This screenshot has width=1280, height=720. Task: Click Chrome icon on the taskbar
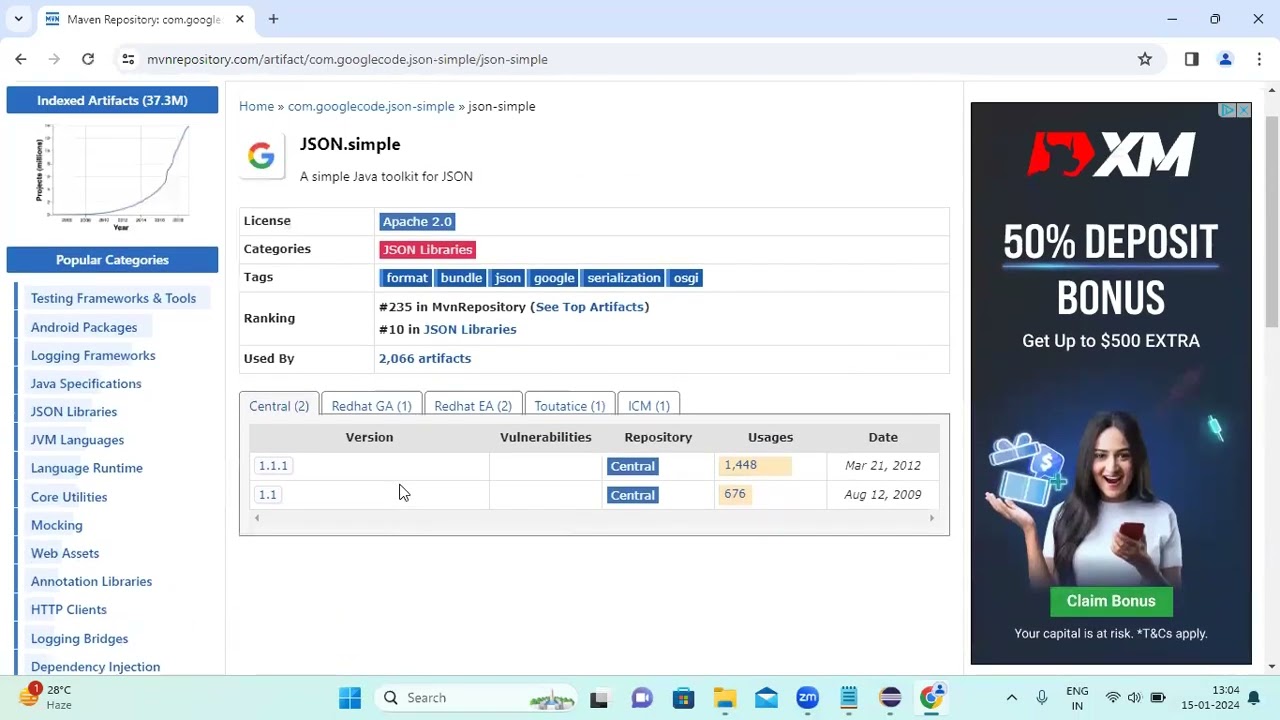(x=932, y=698)
